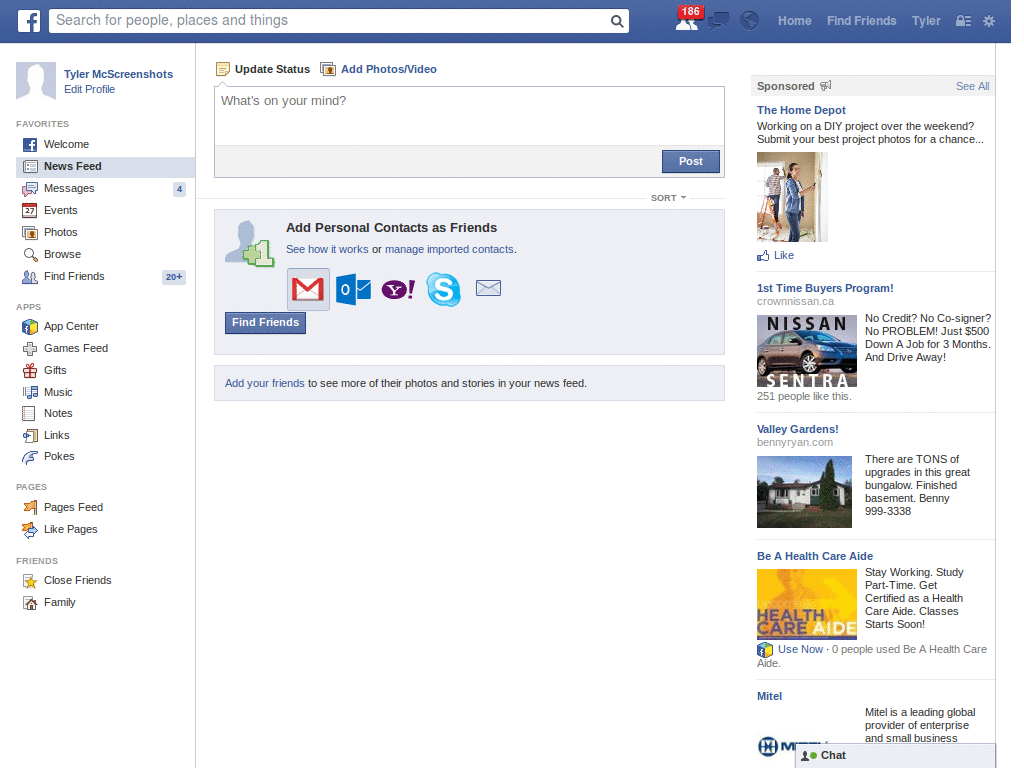1024x768 pixels.
Task: Click the search magnifier icon
Action: (616, 21)
